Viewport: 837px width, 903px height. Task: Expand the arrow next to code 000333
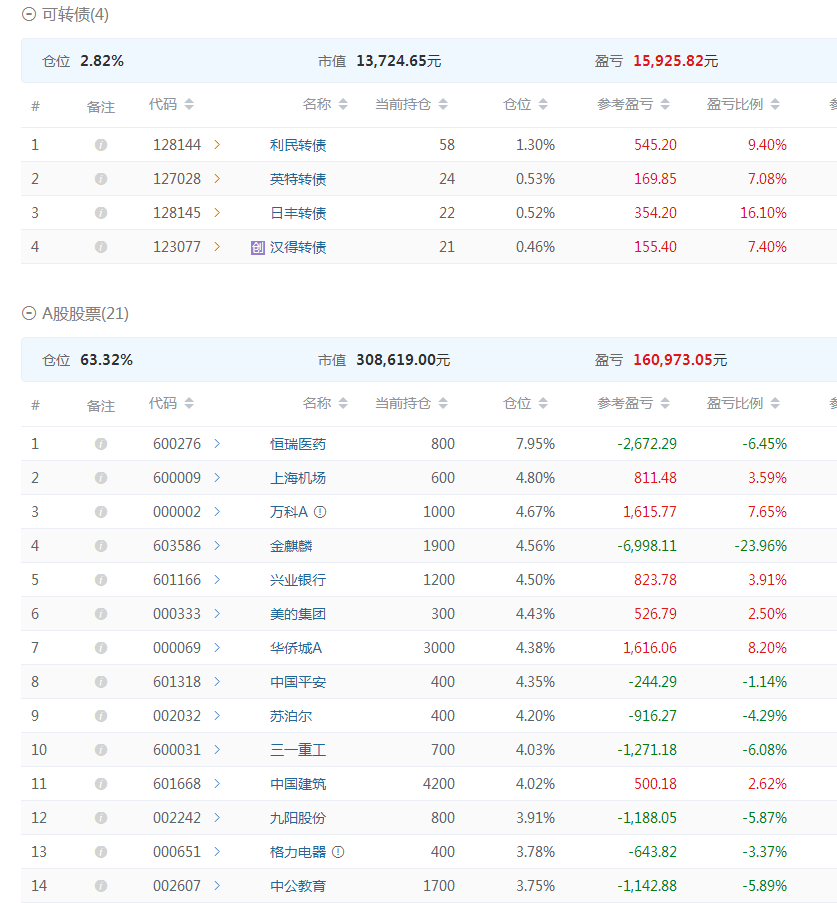click(217, 614)
